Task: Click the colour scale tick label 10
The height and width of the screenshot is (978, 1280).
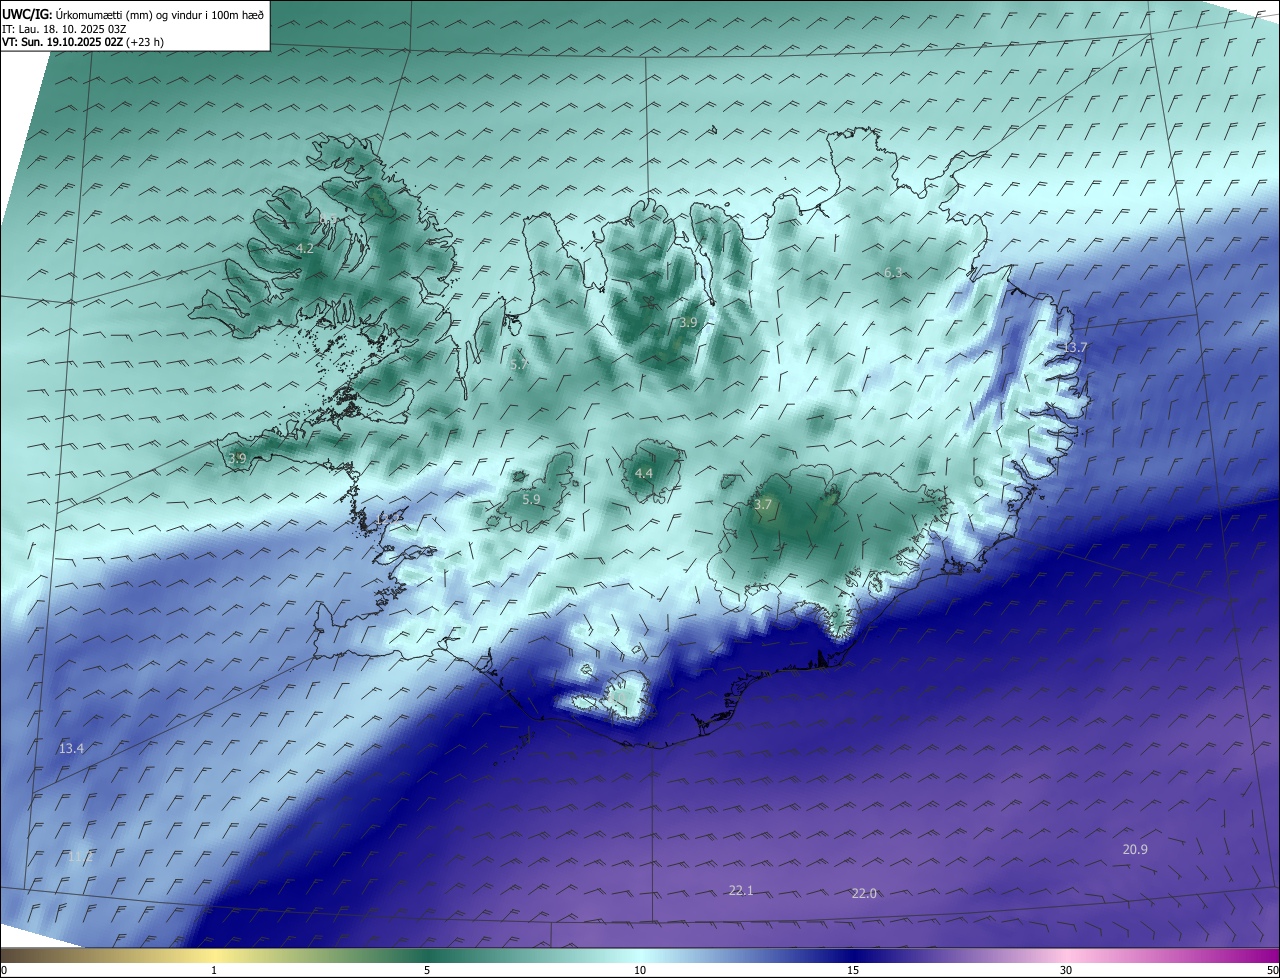Action: [x=640, y=970]
